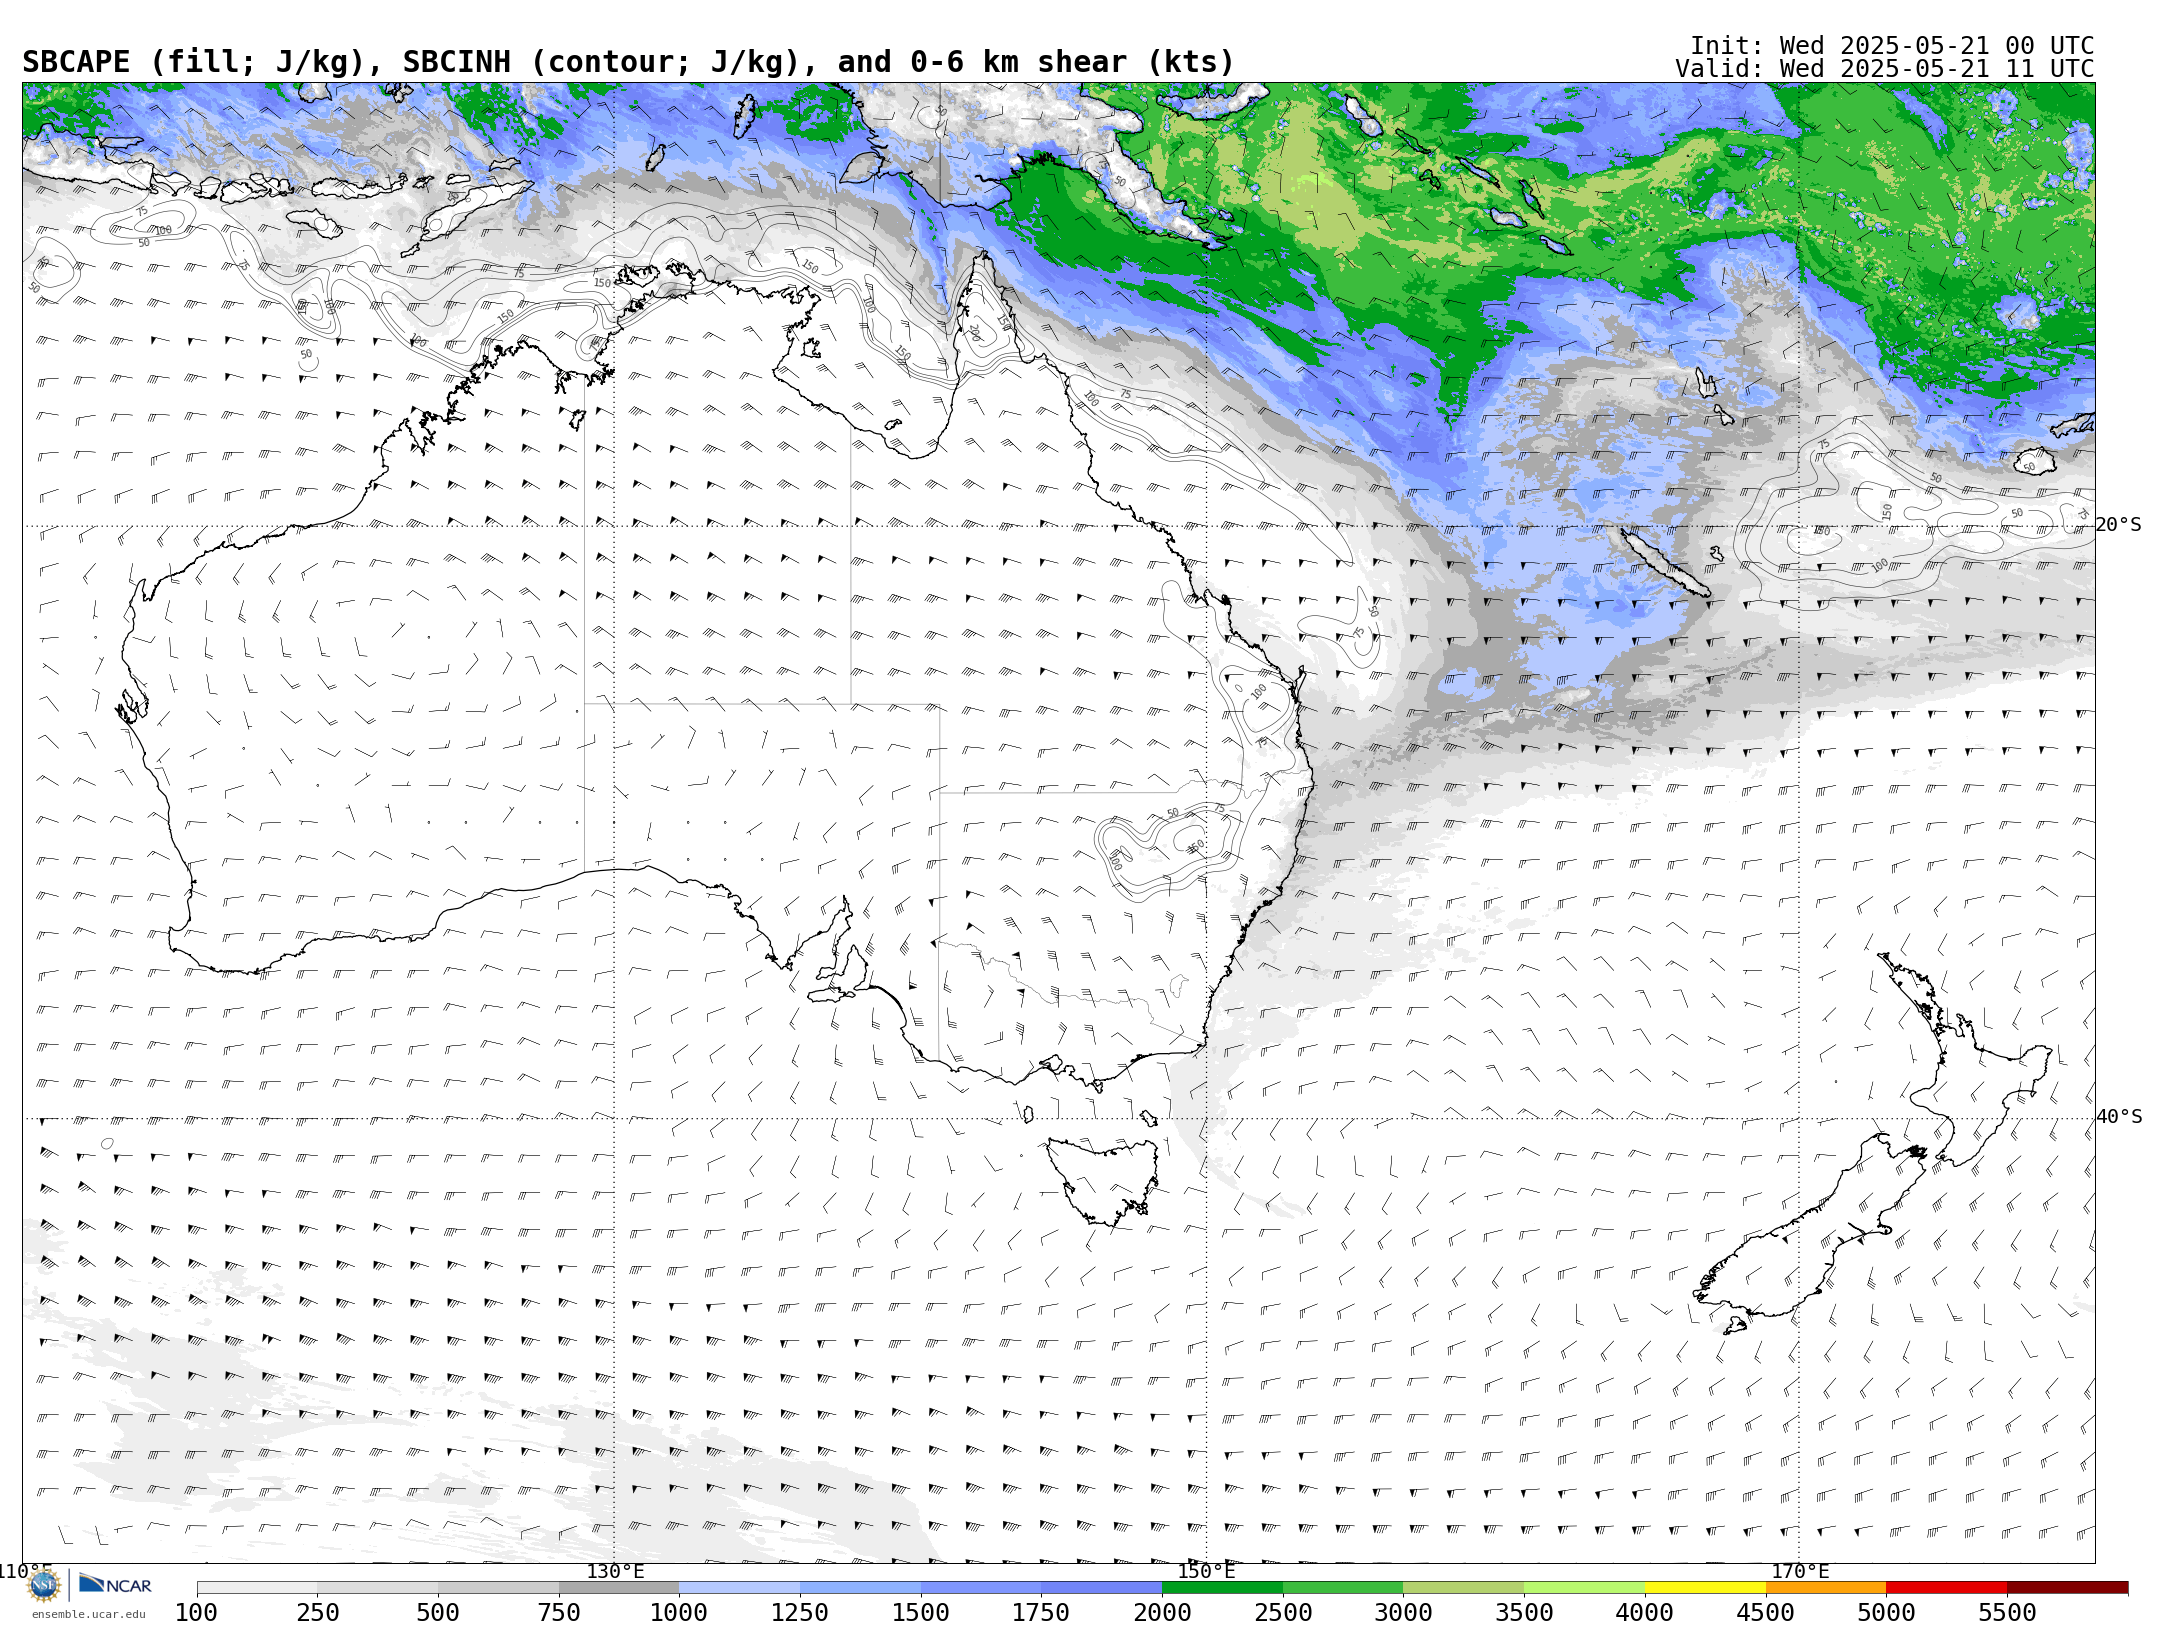Click the 130°E longitude label

[615, 1572]
